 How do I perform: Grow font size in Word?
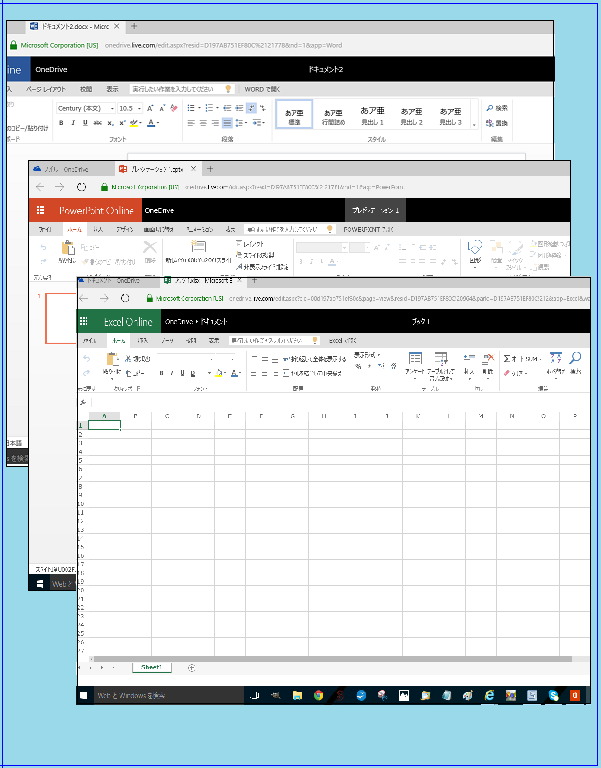coord(150,108)
